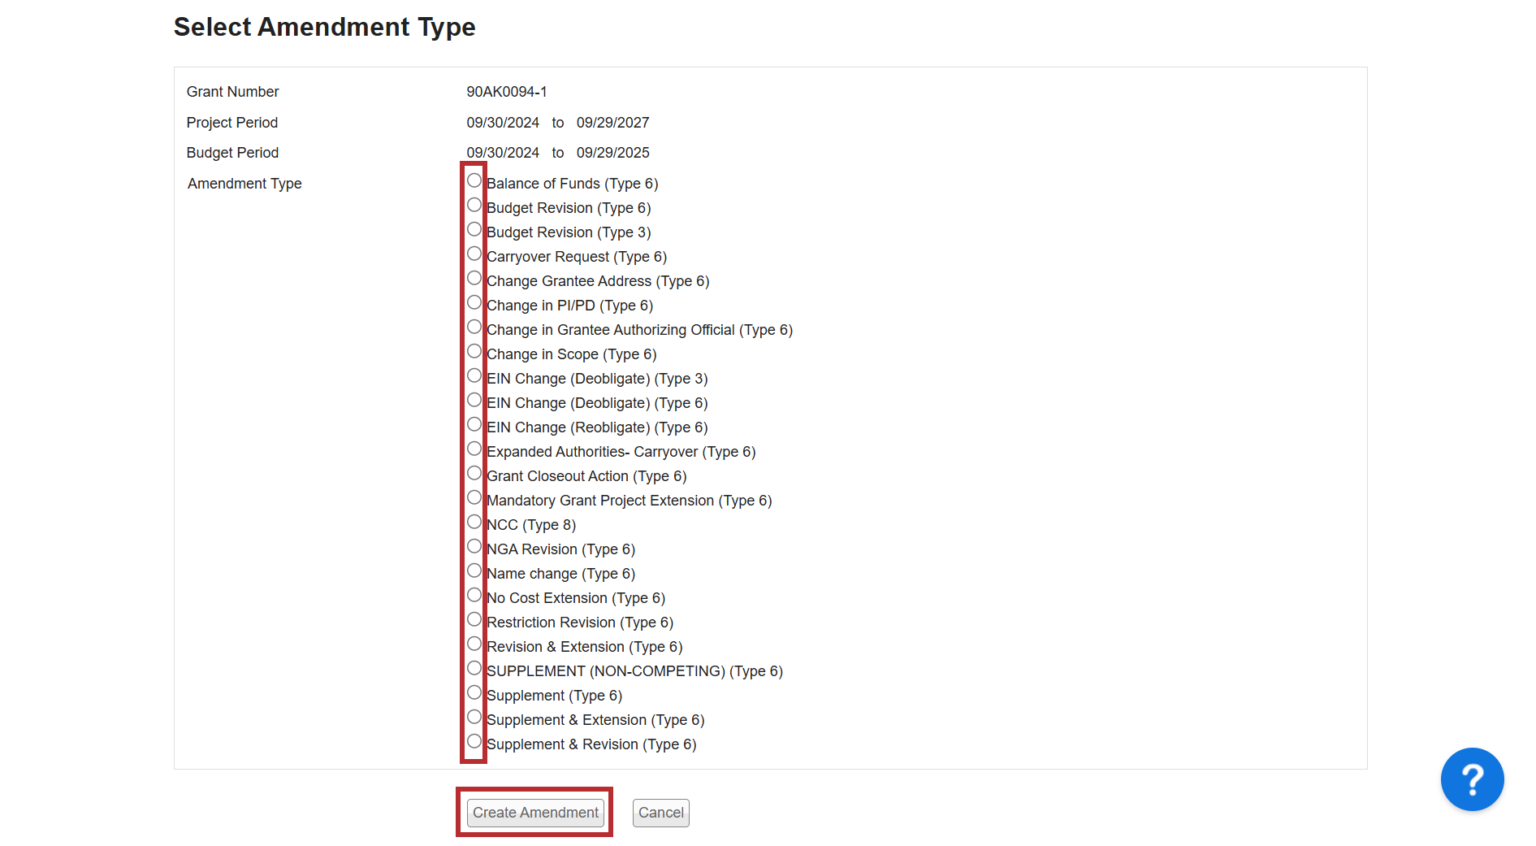Pick Supplement & Revision (Type 6)
Screen dimensions: 1536x846
[x=474, y=742]
